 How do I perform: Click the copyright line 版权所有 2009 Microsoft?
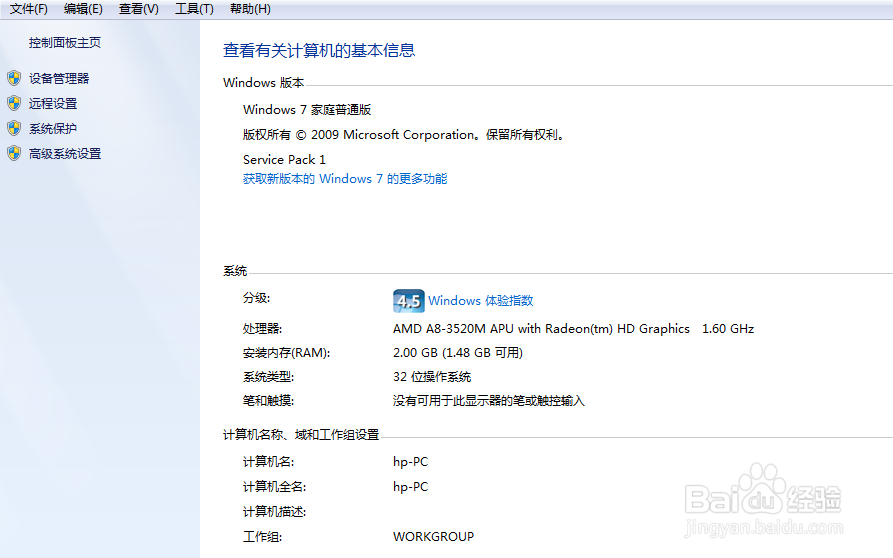pos(403,135)
